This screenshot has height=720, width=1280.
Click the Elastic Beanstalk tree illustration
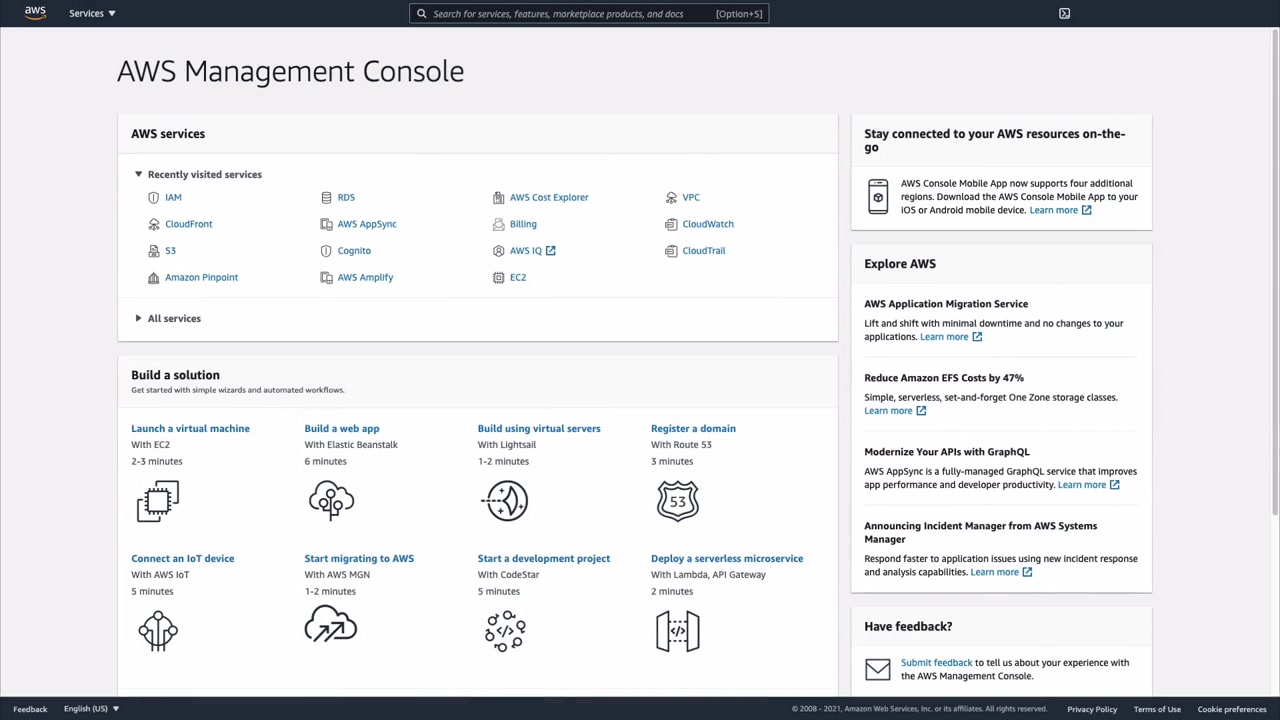tap(331, 500)
